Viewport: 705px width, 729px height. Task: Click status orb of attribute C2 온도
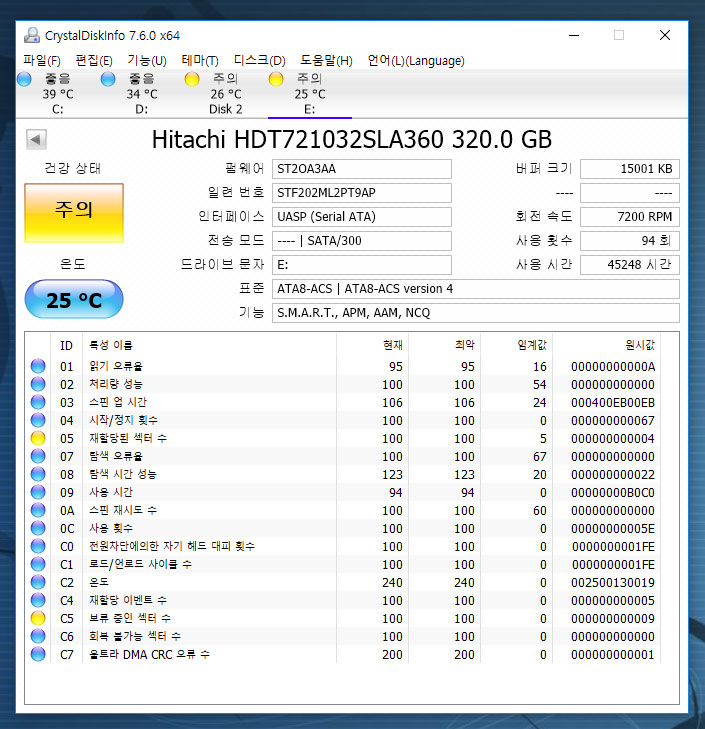[x=38, y=582]
